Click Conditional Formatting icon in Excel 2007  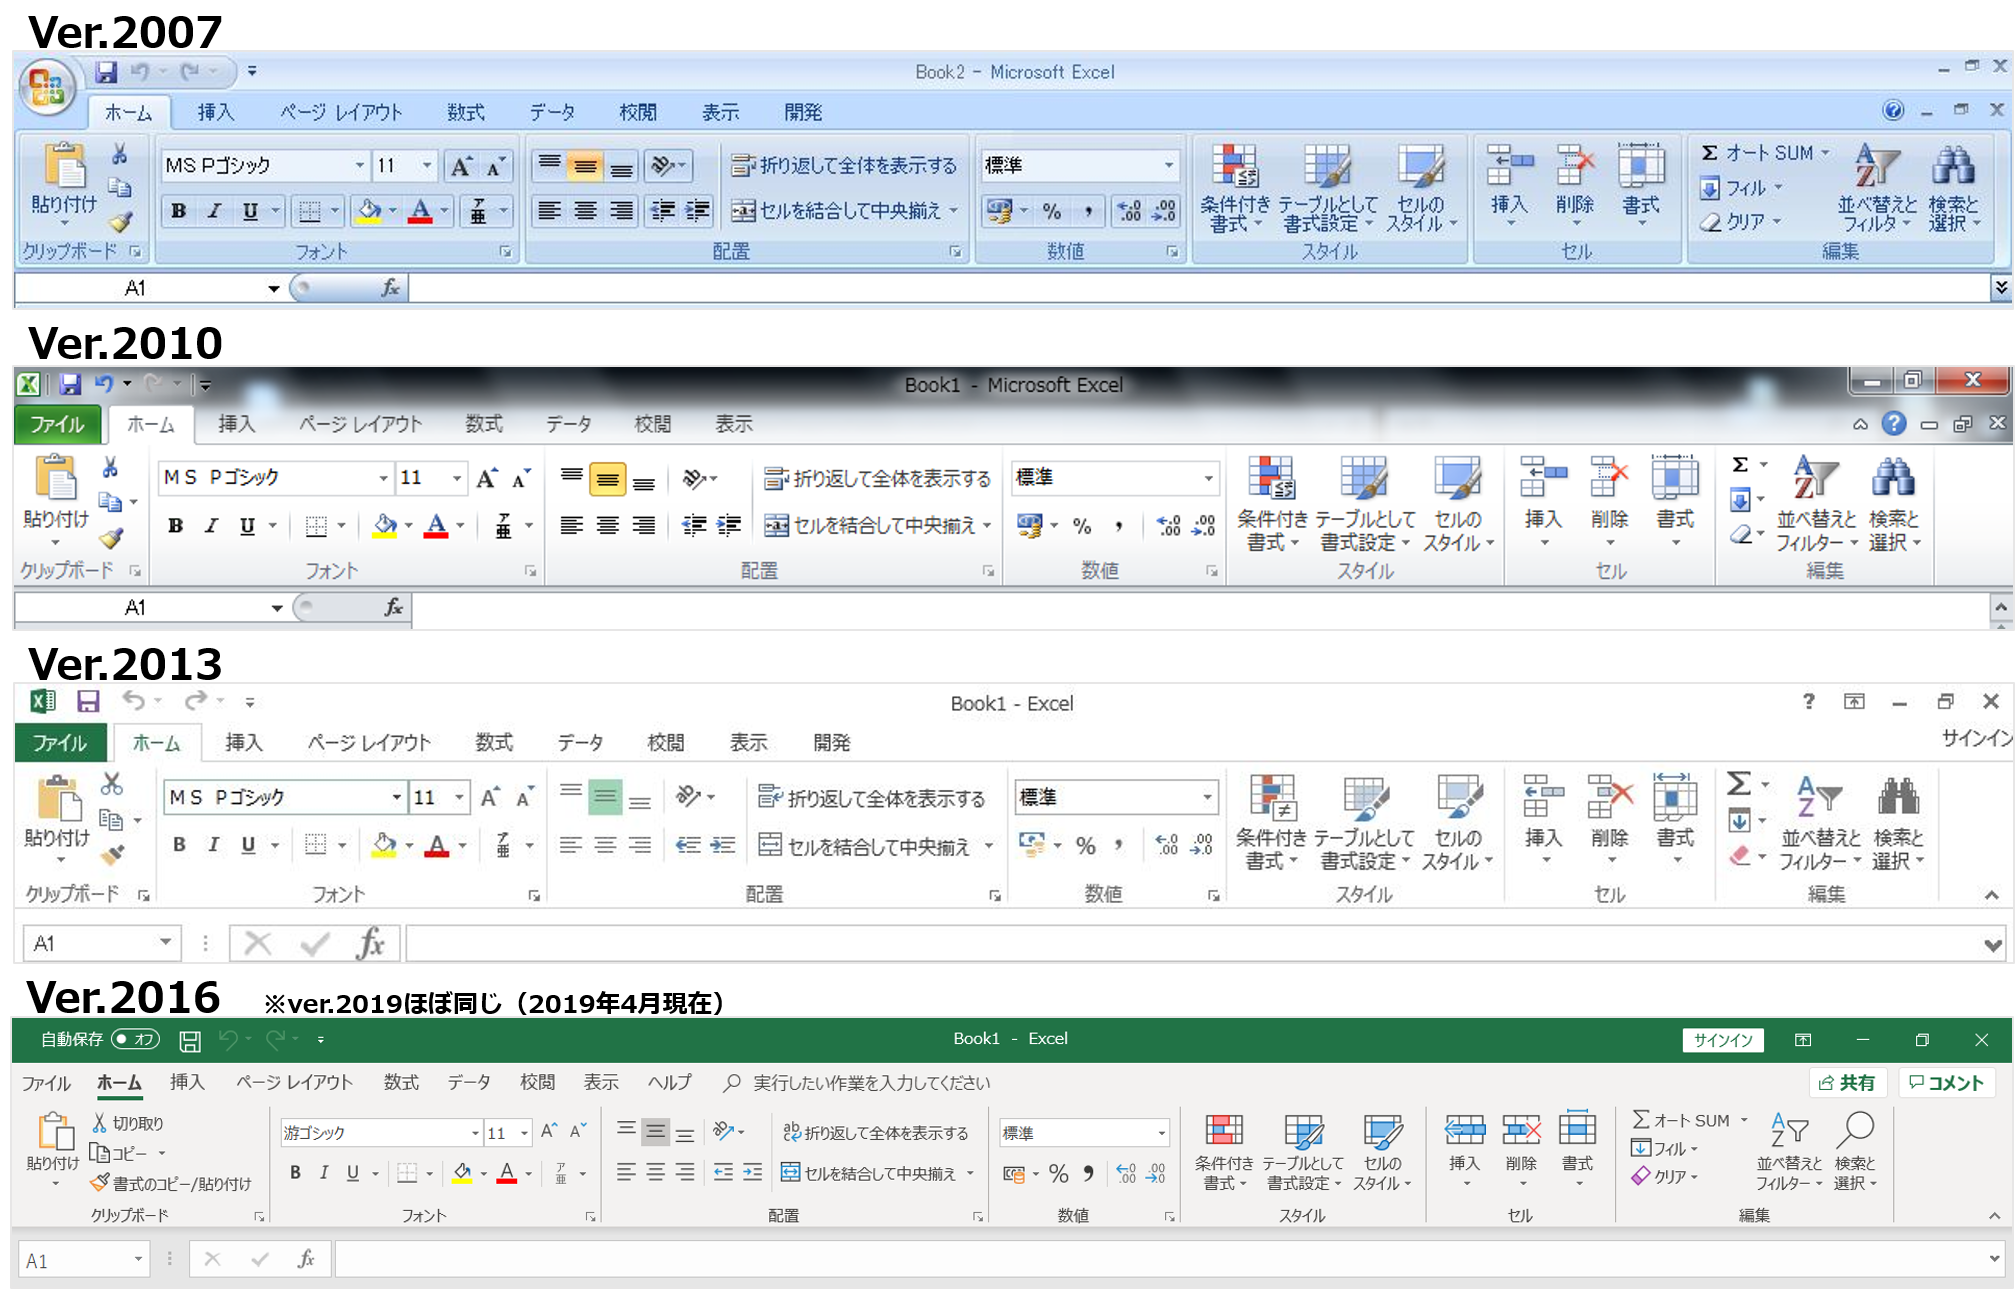point(1235,165)
